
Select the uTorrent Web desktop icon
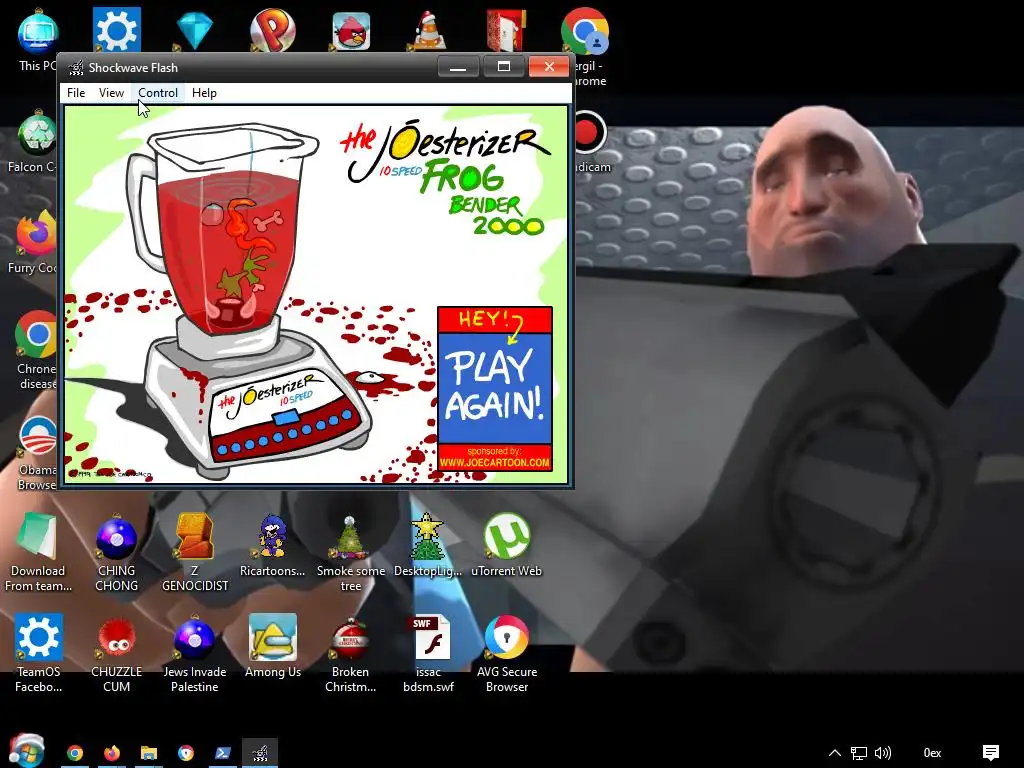[x=506, y=545]
